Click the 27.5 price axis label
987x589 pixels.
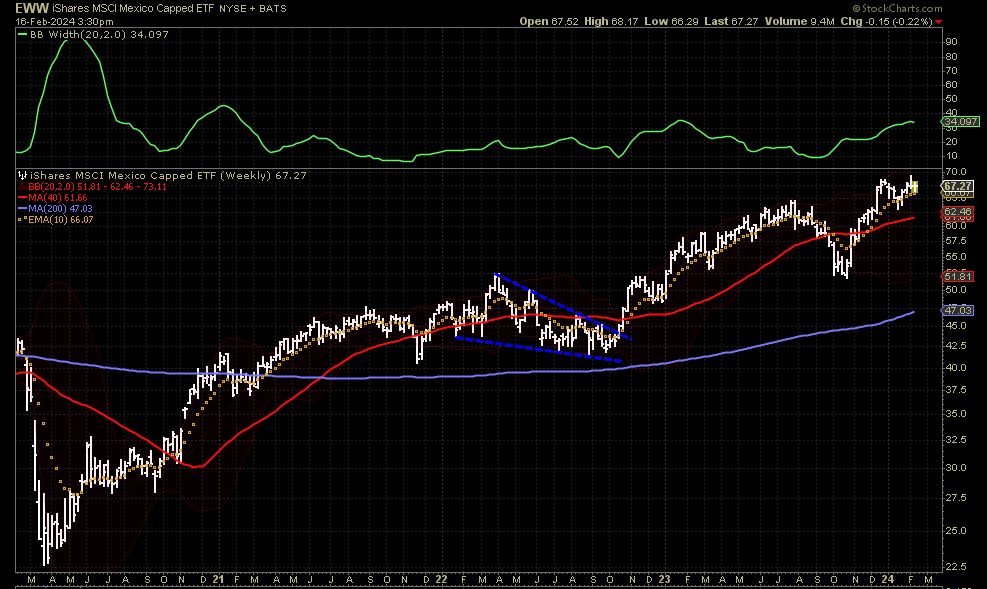[x=956, y=498]
